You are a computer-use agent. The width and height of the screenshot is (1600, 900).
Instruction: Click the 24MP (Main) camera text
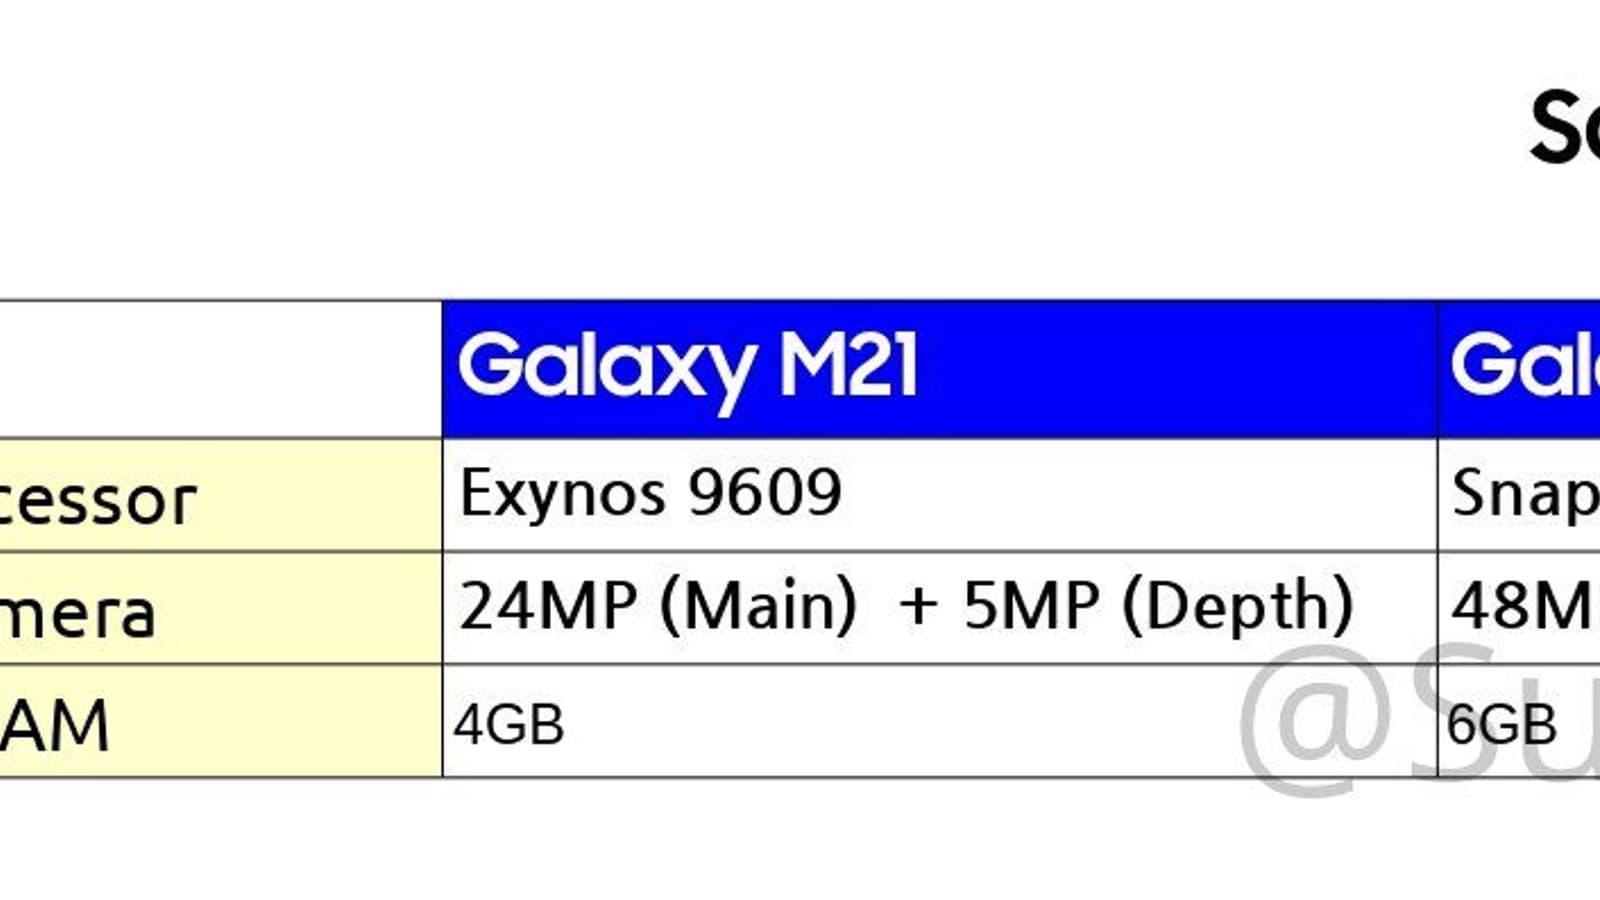tap(657, 606)
